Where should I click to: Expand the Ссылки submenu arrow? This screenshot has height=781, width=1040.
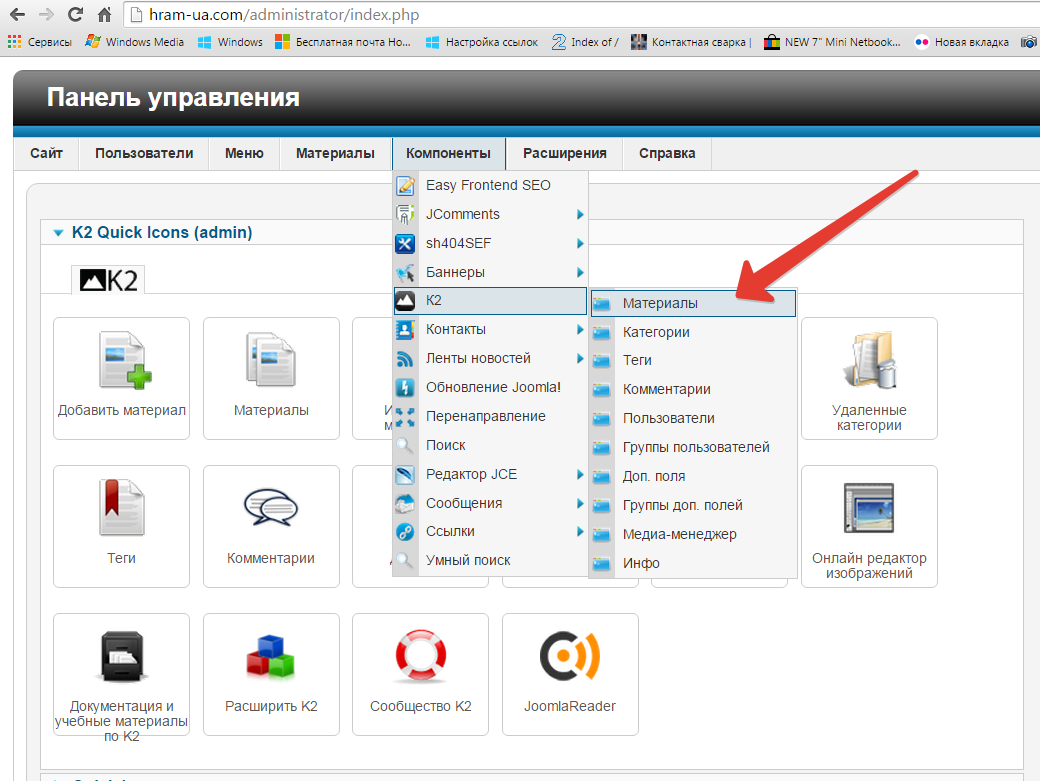pyautogui.click(x=580, y=532)
